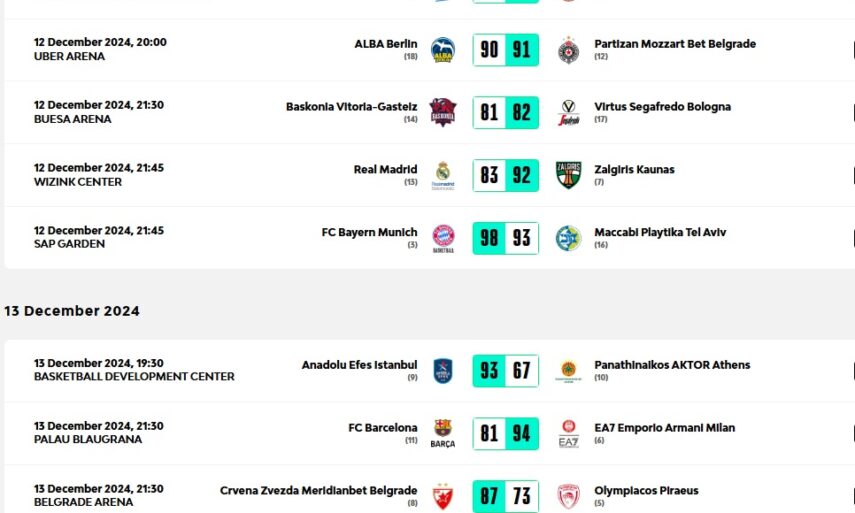Click the FC Barcelona crest
This screenshot has width=855, height=513.
pos(442,433)
